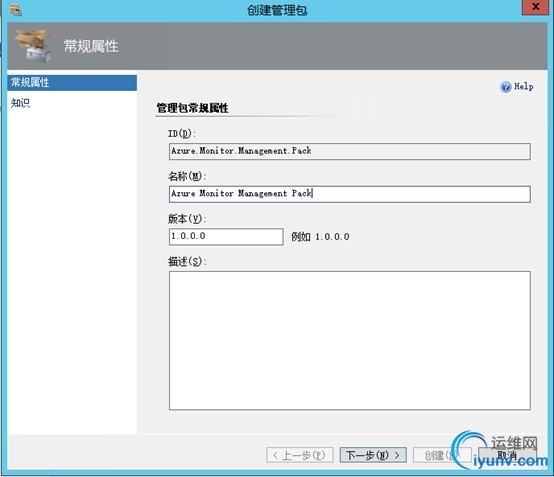
Task: Click the blue Help question mark icon
Action: point(506,87)
